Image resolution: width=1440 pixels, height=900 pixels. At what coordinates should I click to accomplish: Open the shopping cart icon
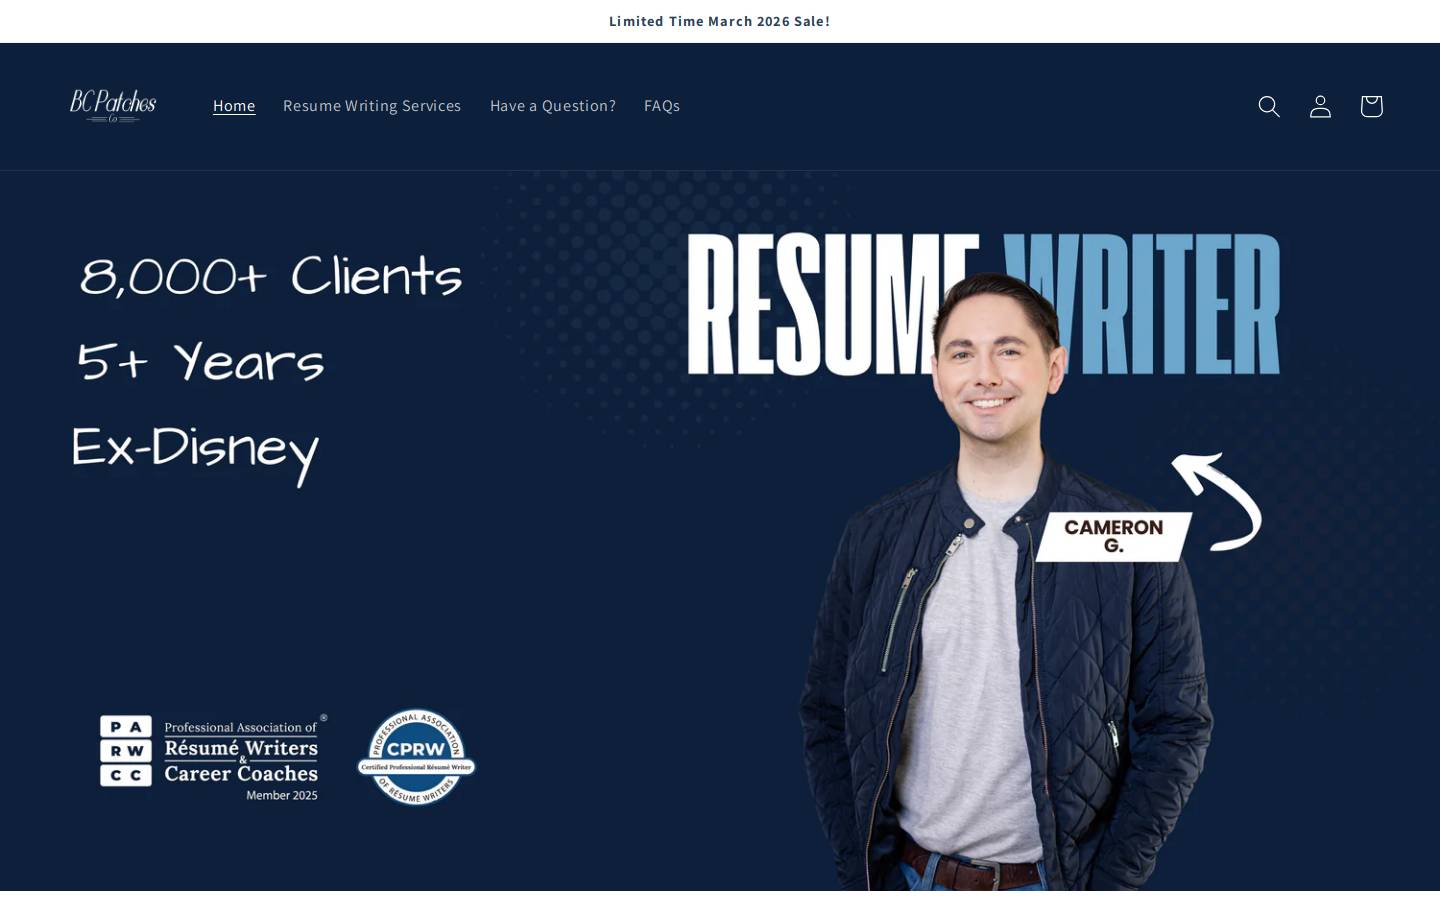1371,106
